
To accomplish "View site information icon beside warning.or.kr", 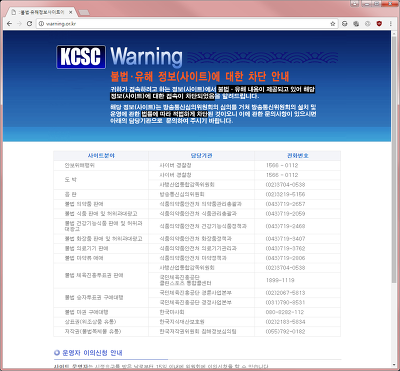I will (41, 24).
